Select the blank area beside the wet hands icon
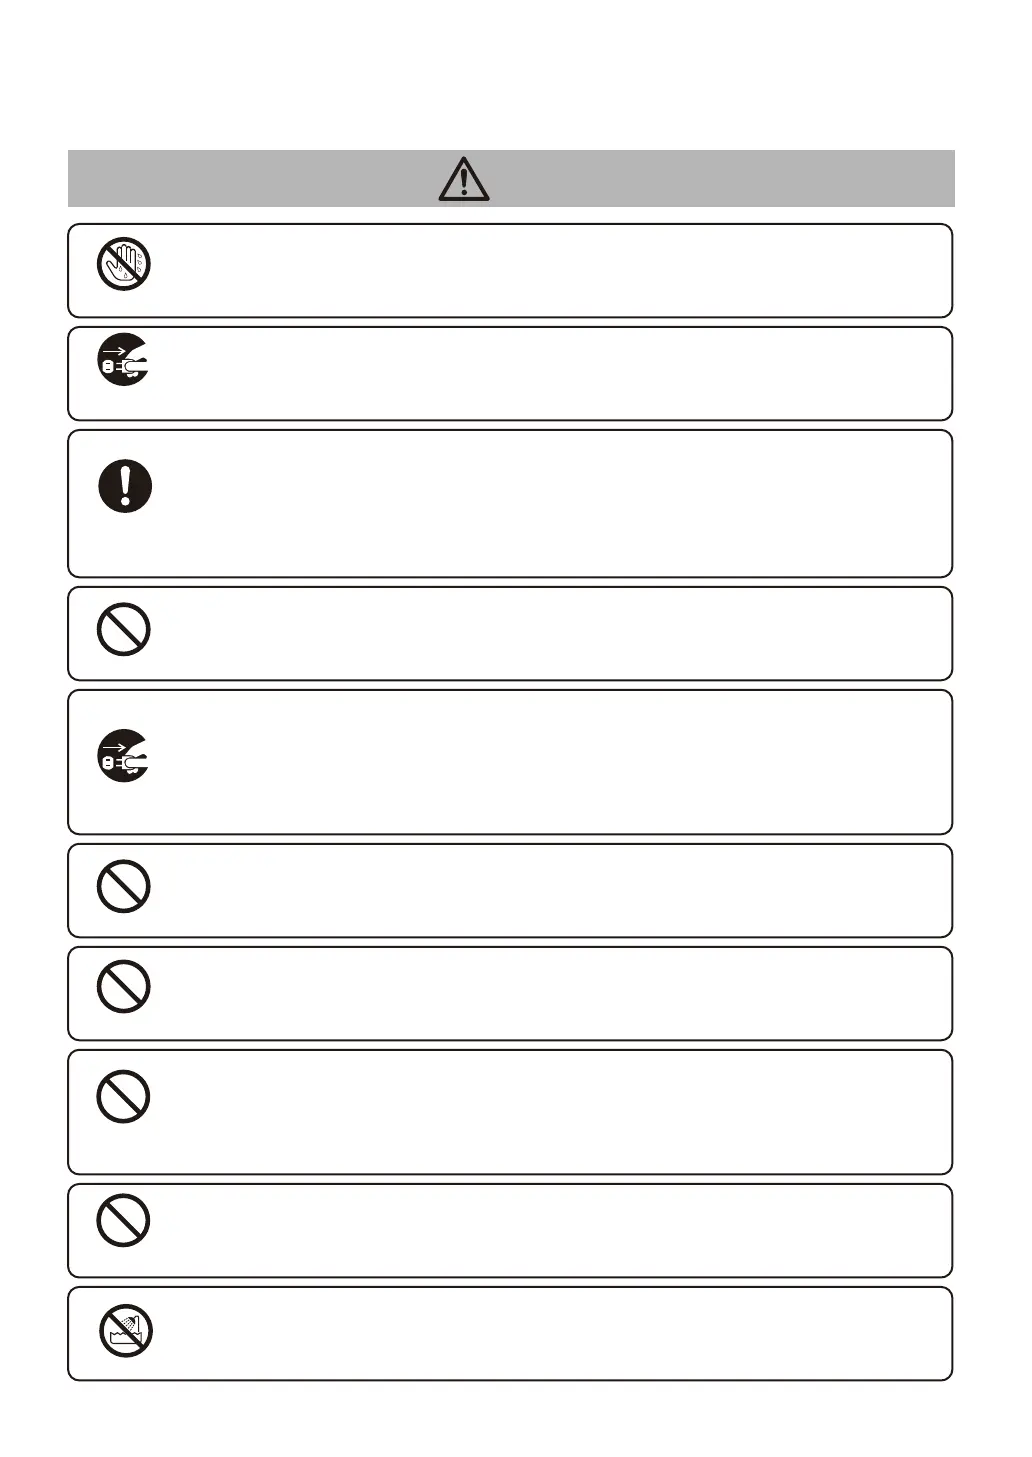Screen dimensions: 1032x1457 pos(550,271)
